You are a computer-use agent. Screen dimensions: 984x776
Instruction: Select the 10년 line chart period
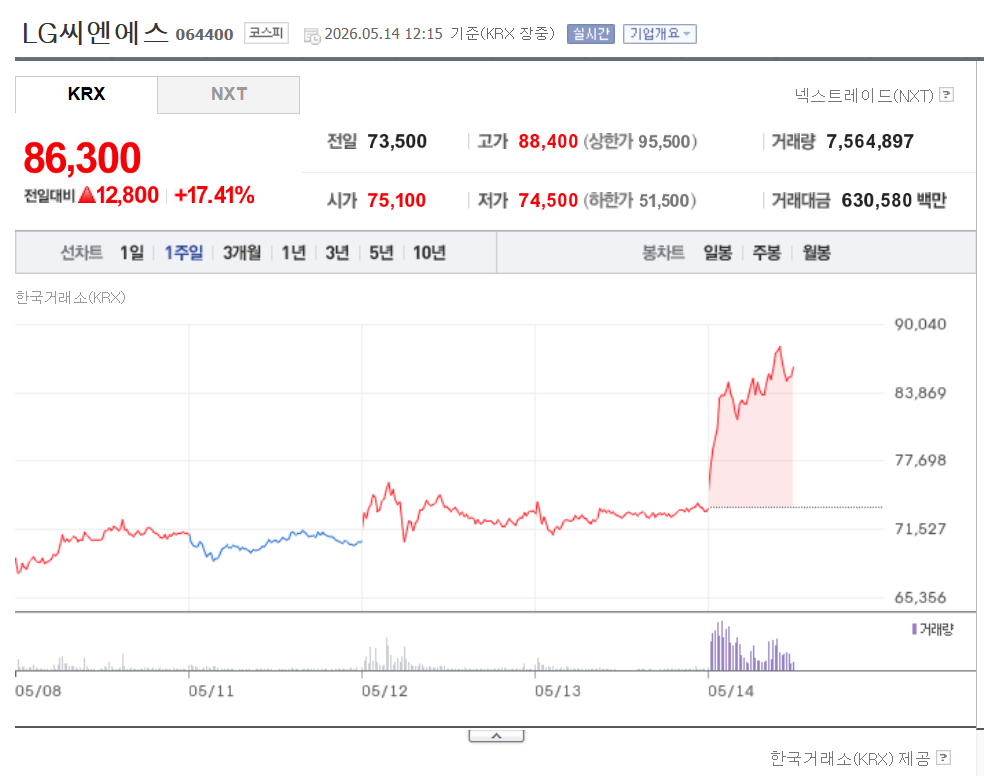click(x=429, y=253)
